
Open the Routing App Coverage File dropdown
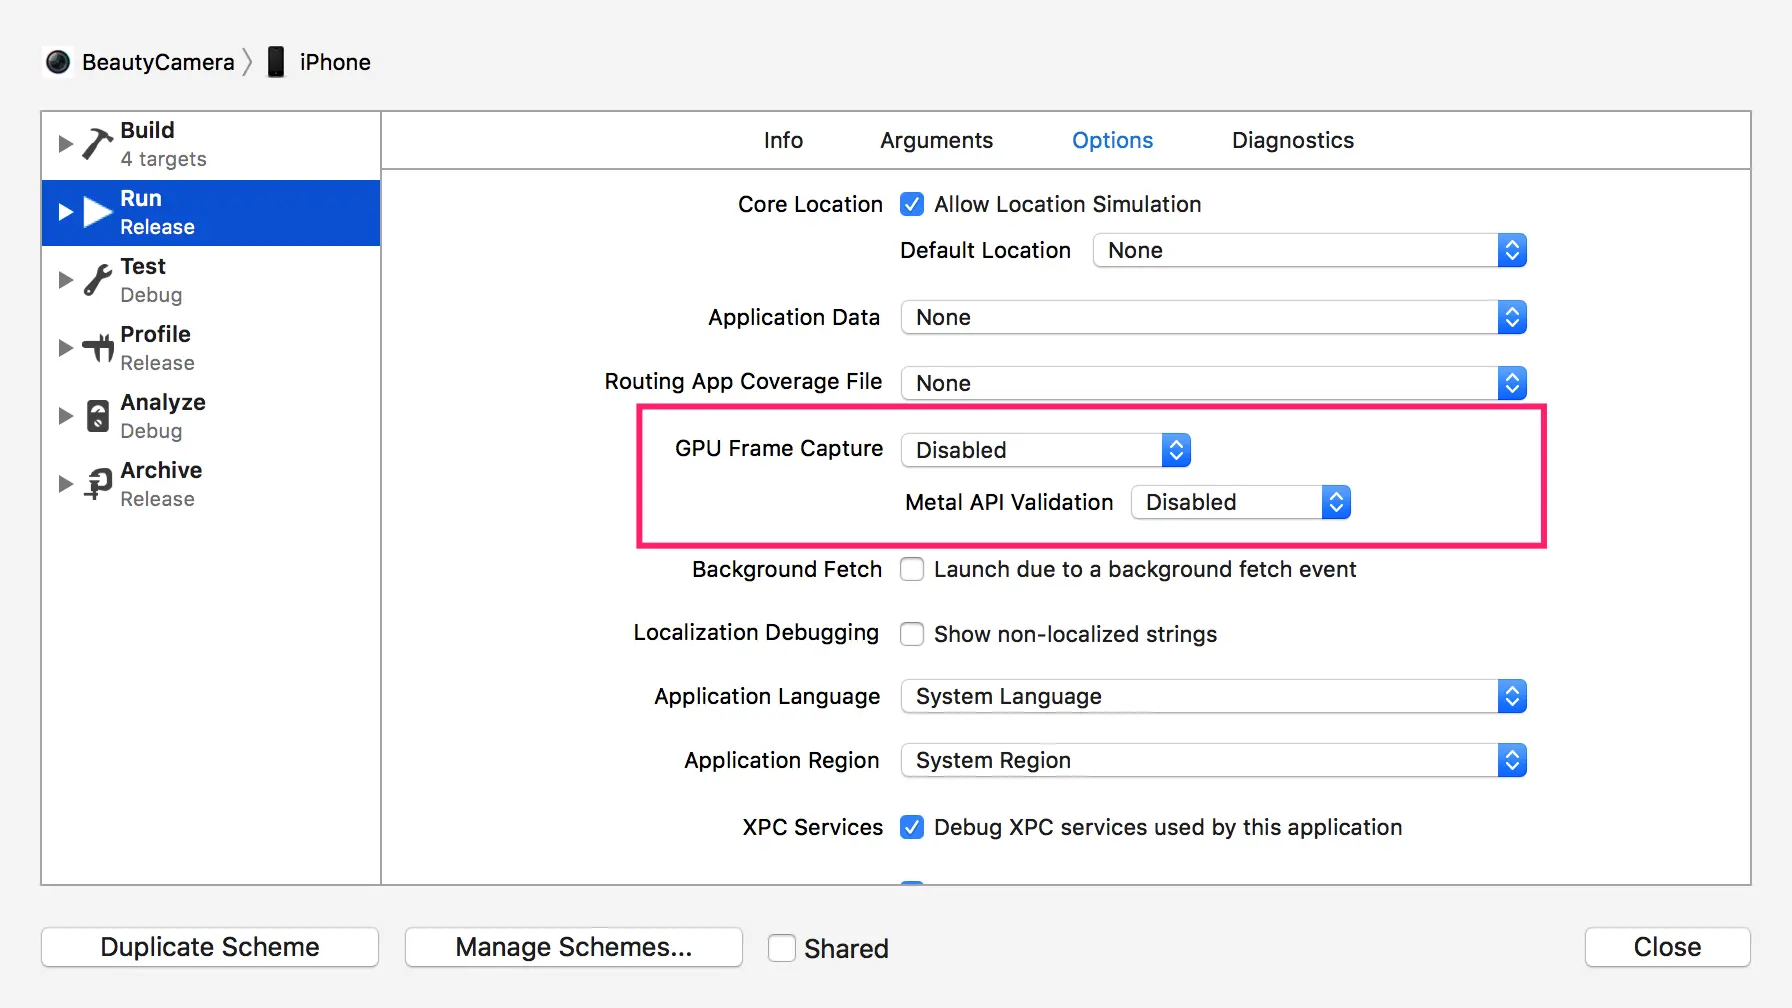click(x=1213, y=383)
